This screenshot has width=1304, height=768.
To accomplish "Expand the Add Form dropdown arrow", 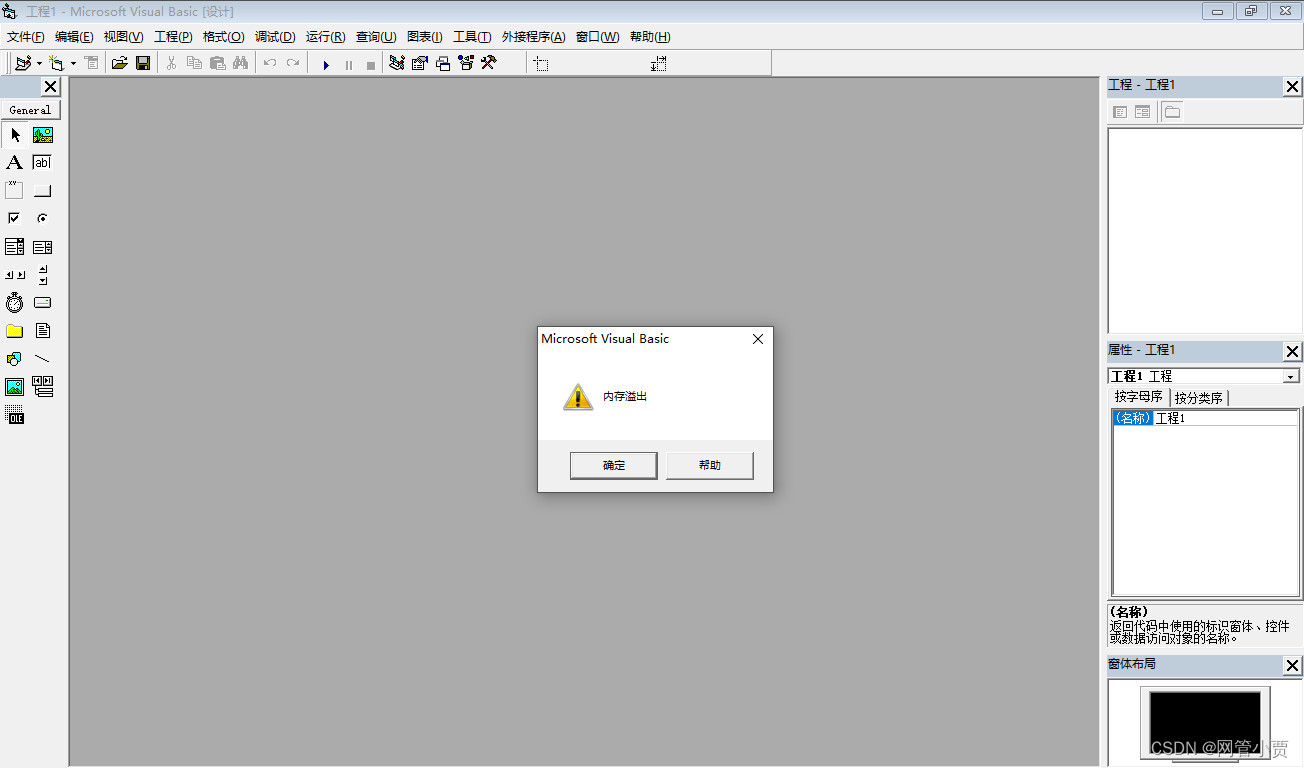I will [x=73, y=63].
